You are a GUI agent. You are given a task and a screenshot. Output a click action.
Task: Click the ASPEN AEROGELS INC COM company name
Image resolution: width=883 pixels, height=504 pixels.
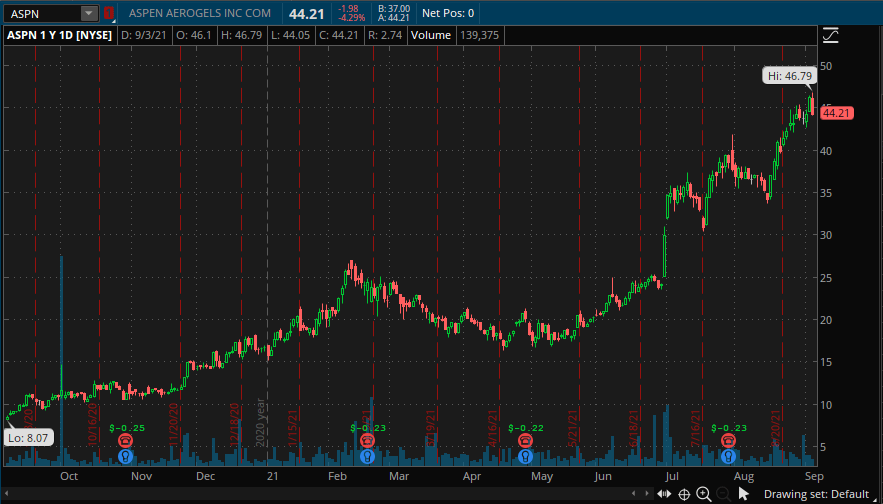point(199,13)
